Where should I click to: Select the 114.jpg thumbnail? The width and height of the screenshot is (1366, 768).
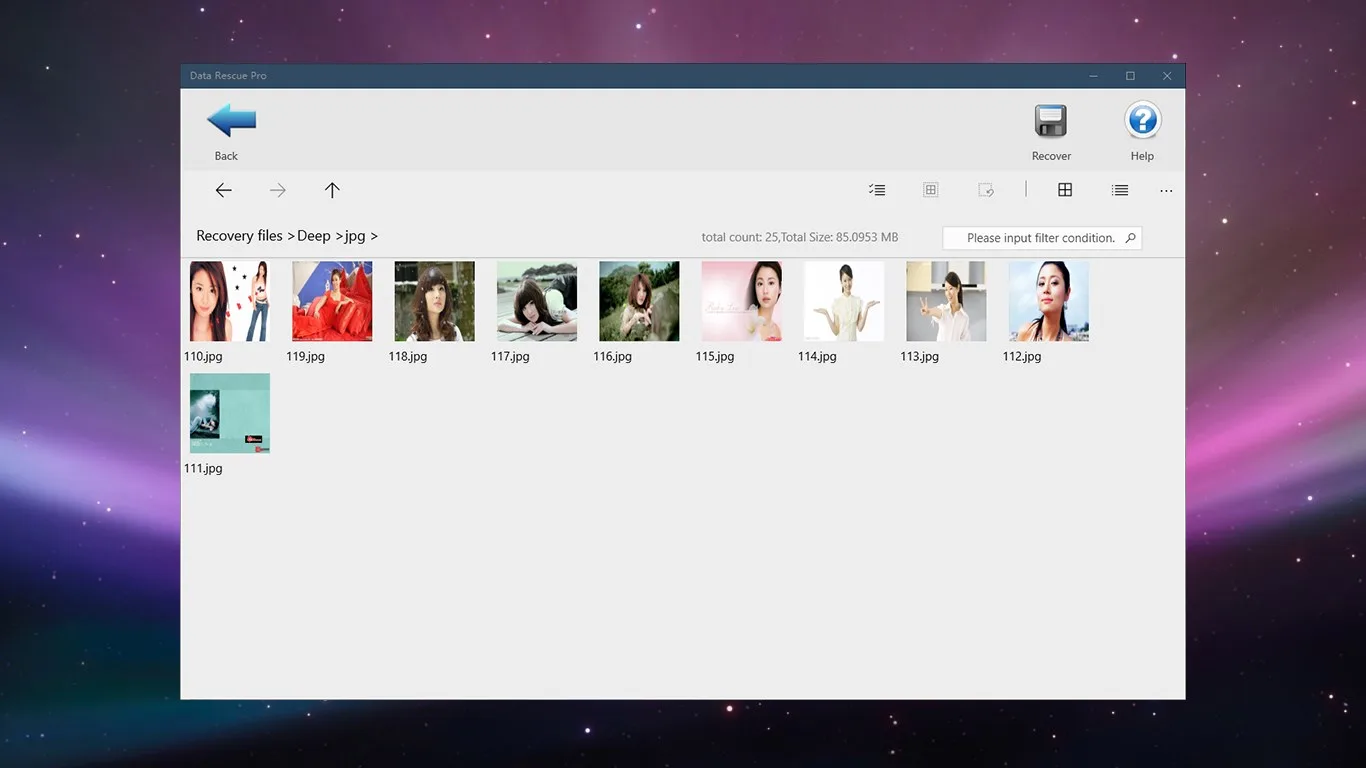click(844, 301)
